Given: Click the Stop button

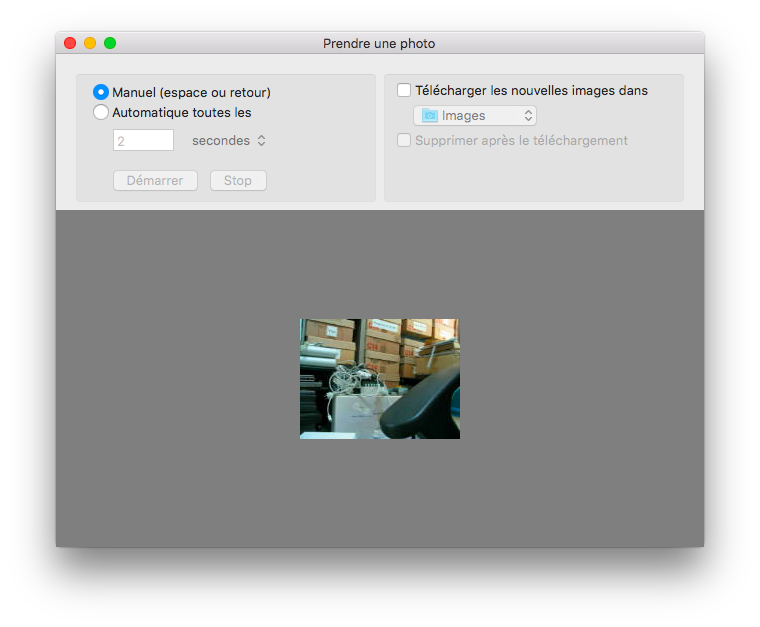Looking at the screenshot, I should click(238, 180).
